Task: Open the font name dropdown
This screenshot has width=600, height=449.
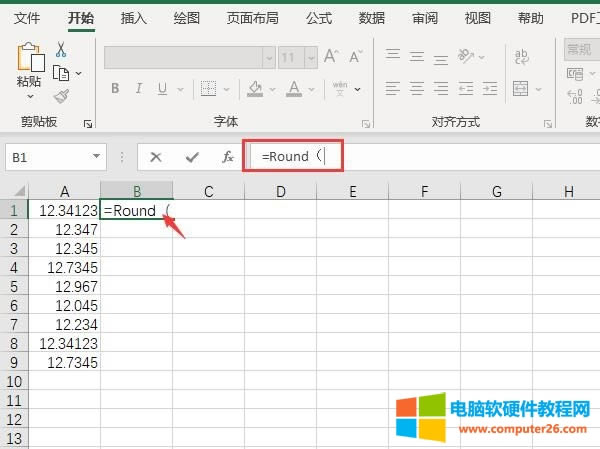Action: (269, 58)
